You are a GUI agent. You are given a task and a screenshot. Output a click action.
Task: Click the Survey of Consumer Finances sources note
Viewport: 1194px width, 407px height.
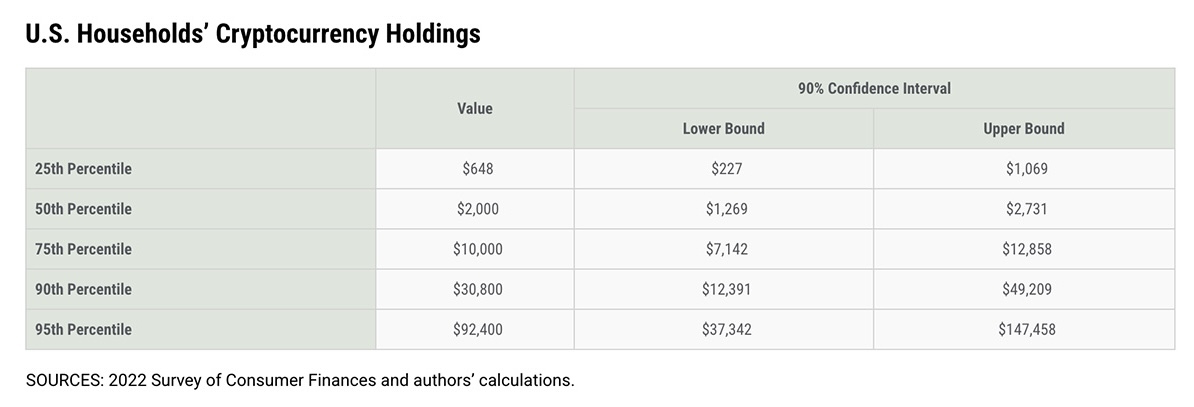tap(301, 380)
